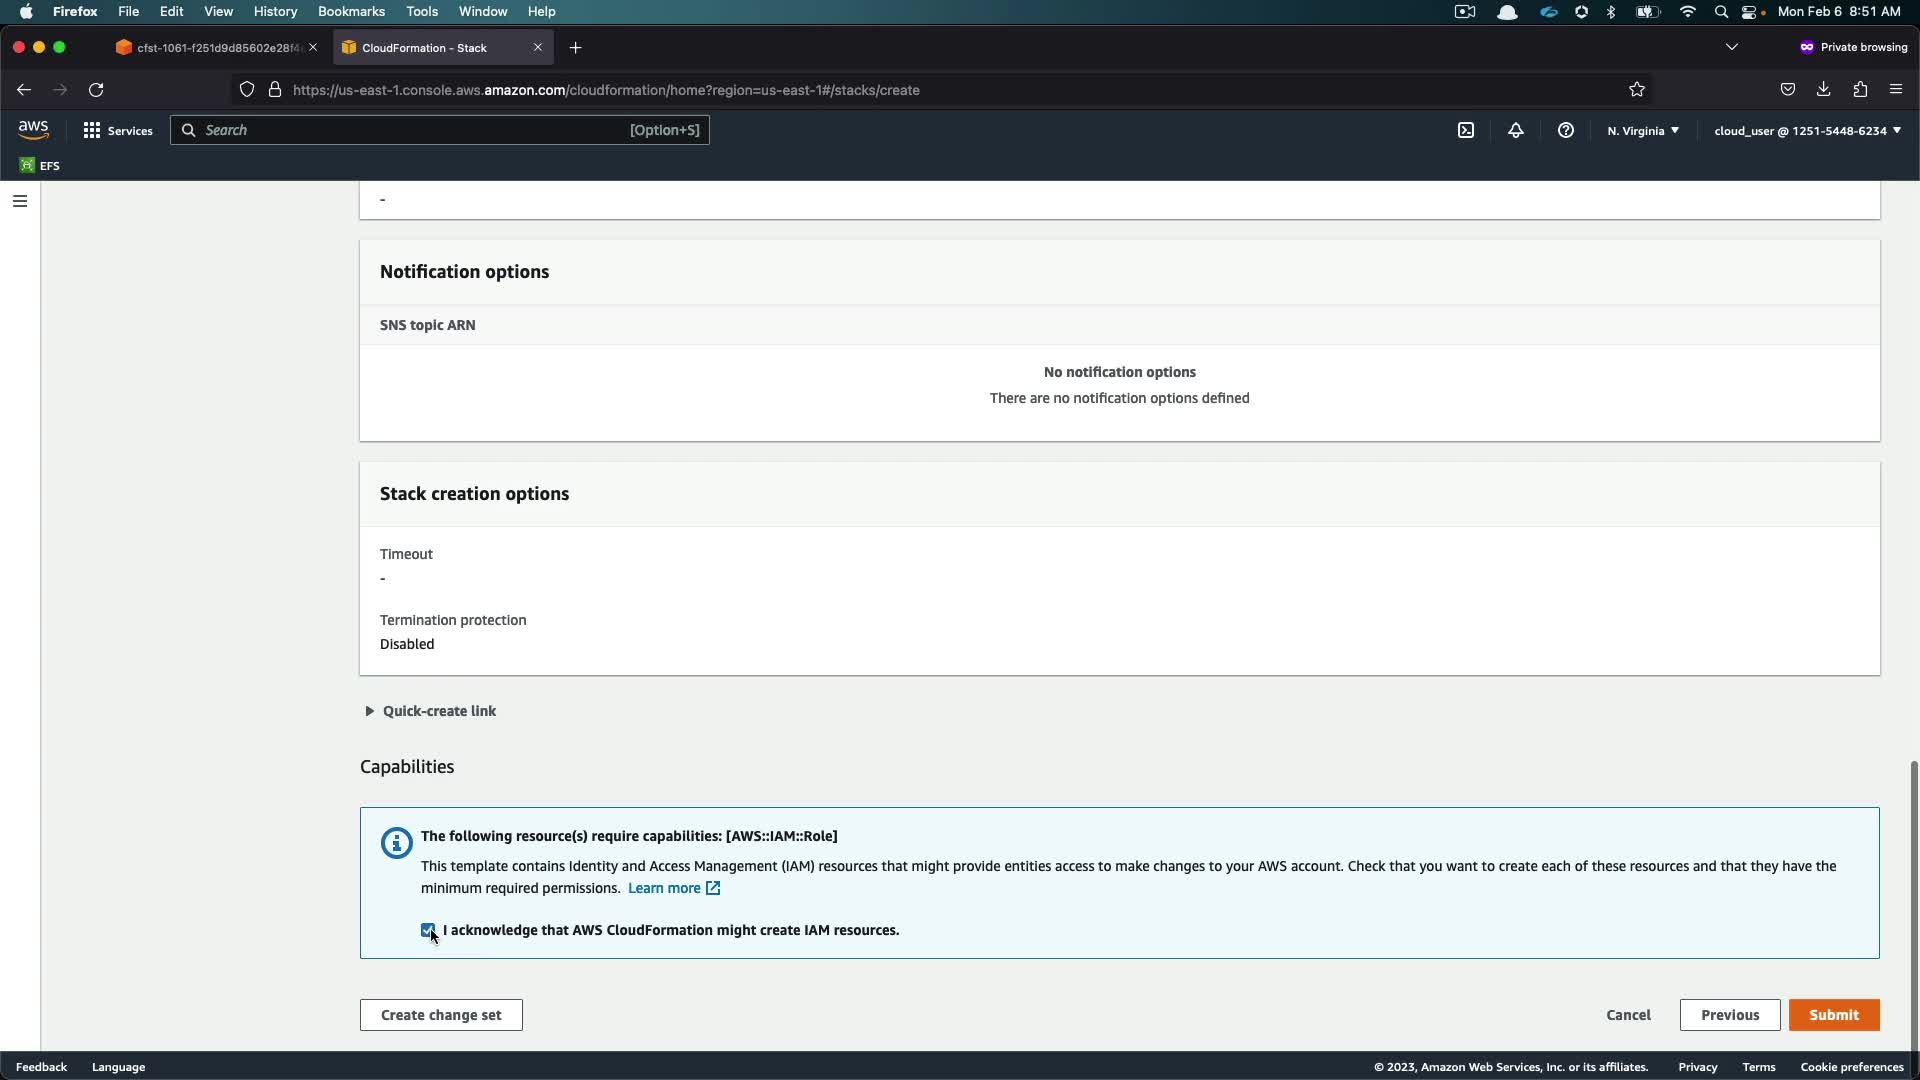
Task: Open AWS notifications bell
Action: [x=1516, y=130]
